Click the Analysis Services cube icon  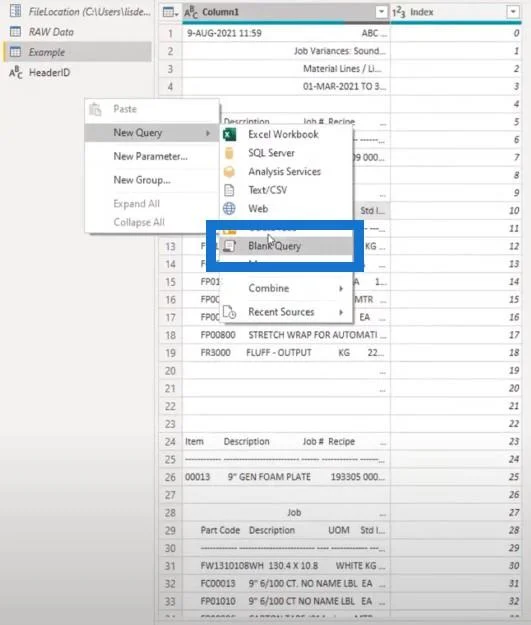click(x=229, y=172)
